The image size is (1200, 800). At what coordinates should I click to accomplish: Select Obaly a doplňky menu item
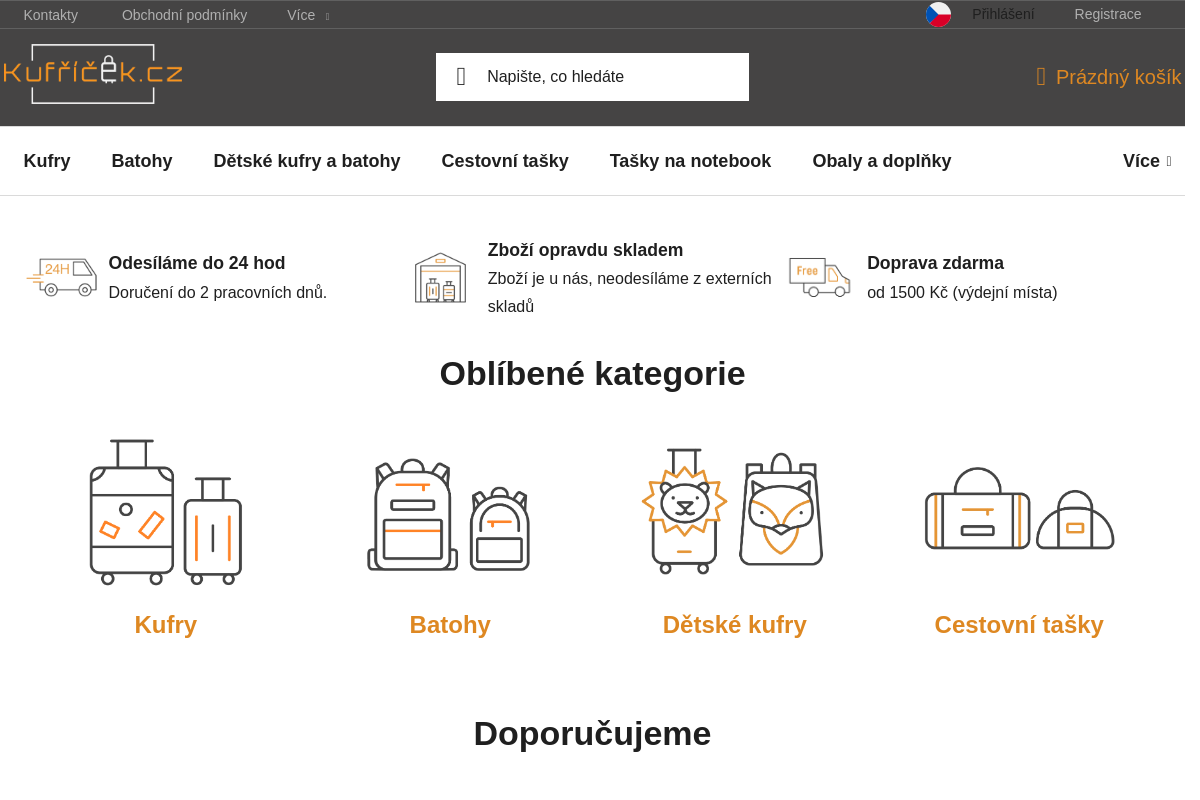882,161
